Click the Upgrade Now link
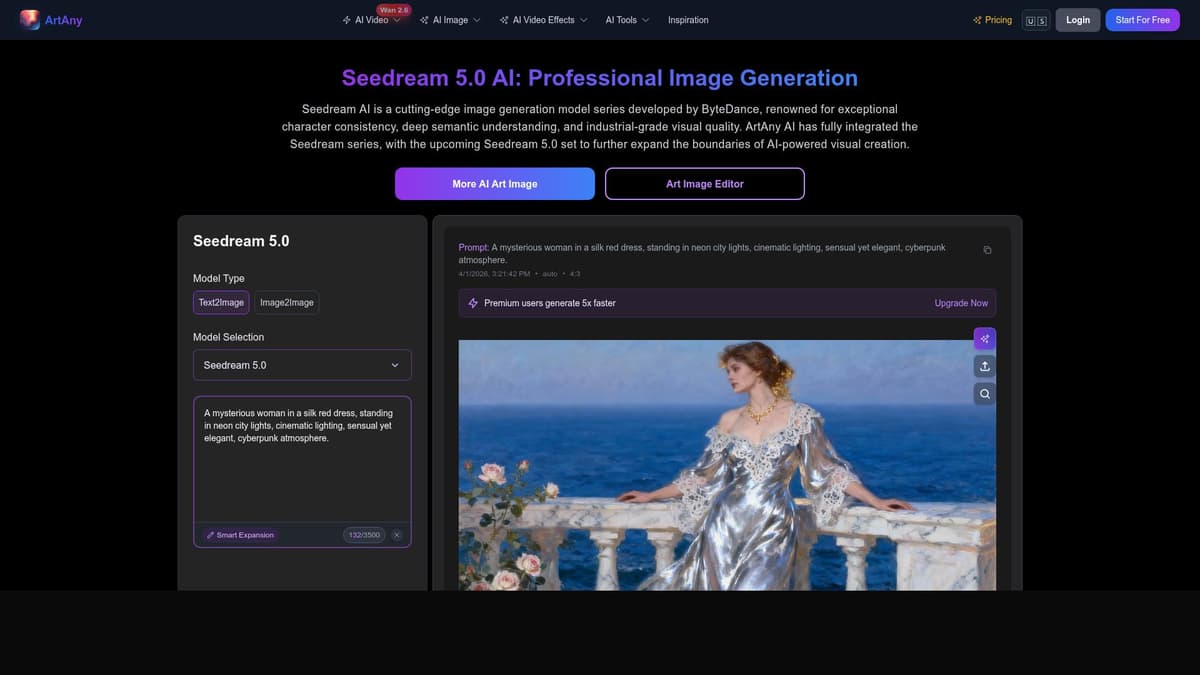Screen dimensions: 1200x675 (x=961, y=302)
